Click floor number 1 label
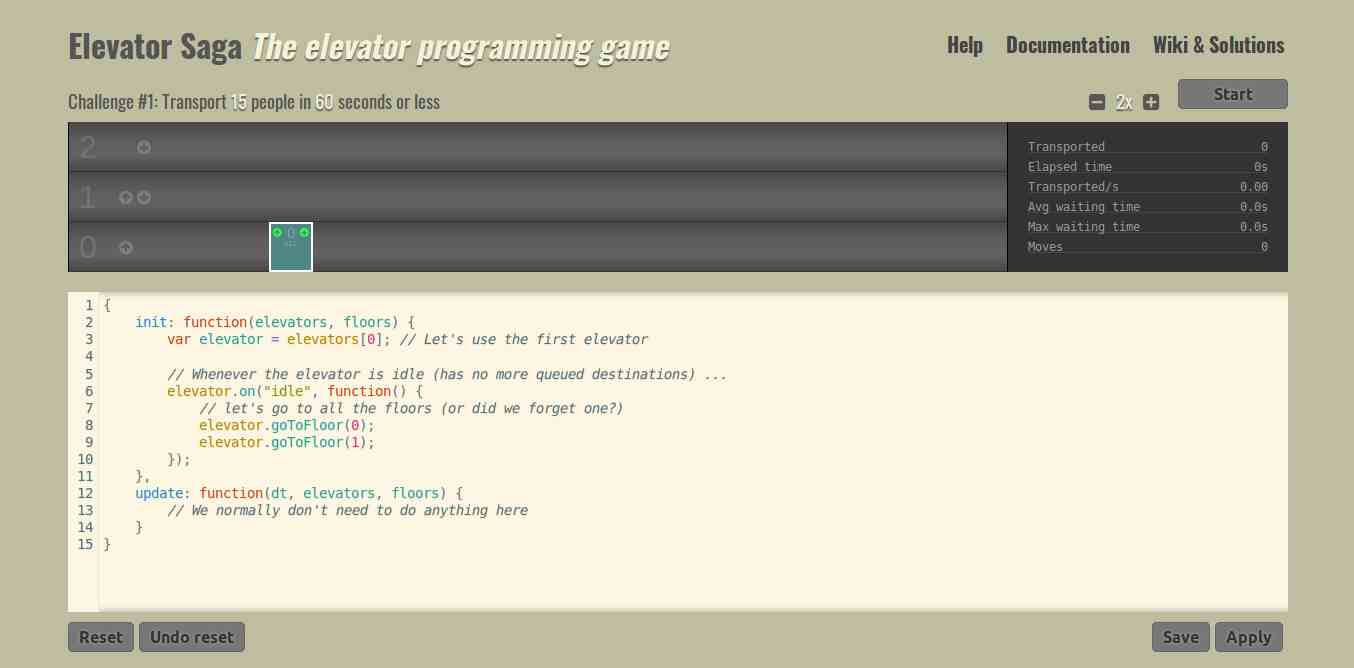This screenshot has height=668, width=1354. pos(87,198)
